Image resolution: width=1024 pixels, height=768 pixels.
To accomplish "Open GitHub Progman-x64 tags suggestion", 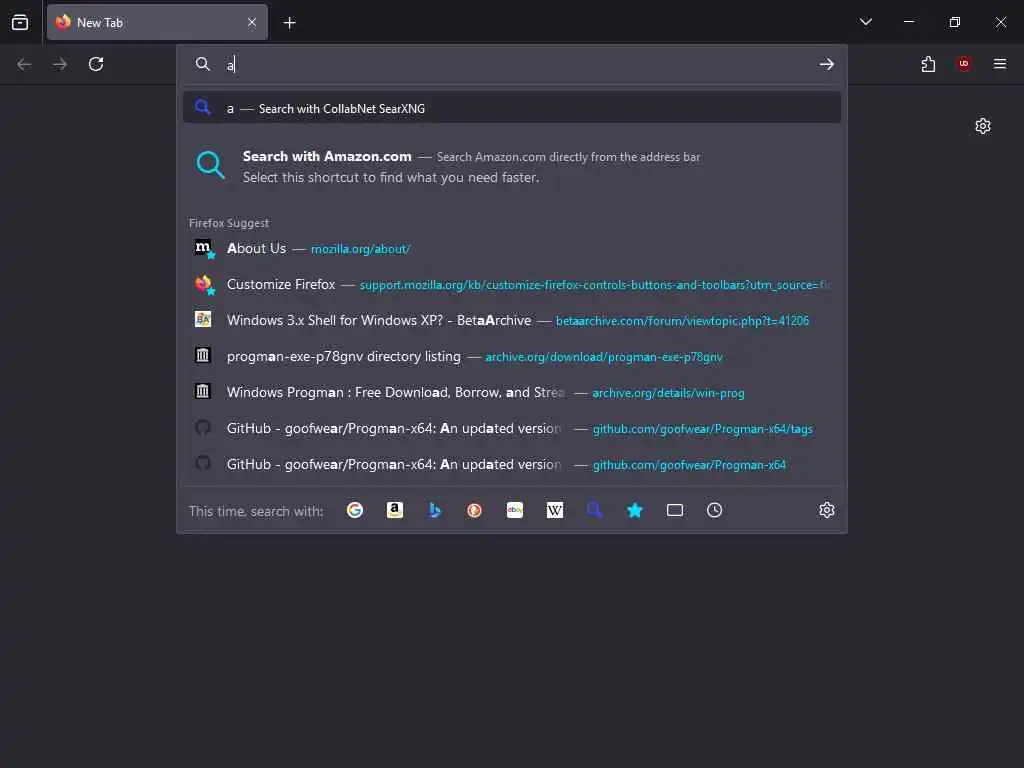I will [512, 428].
